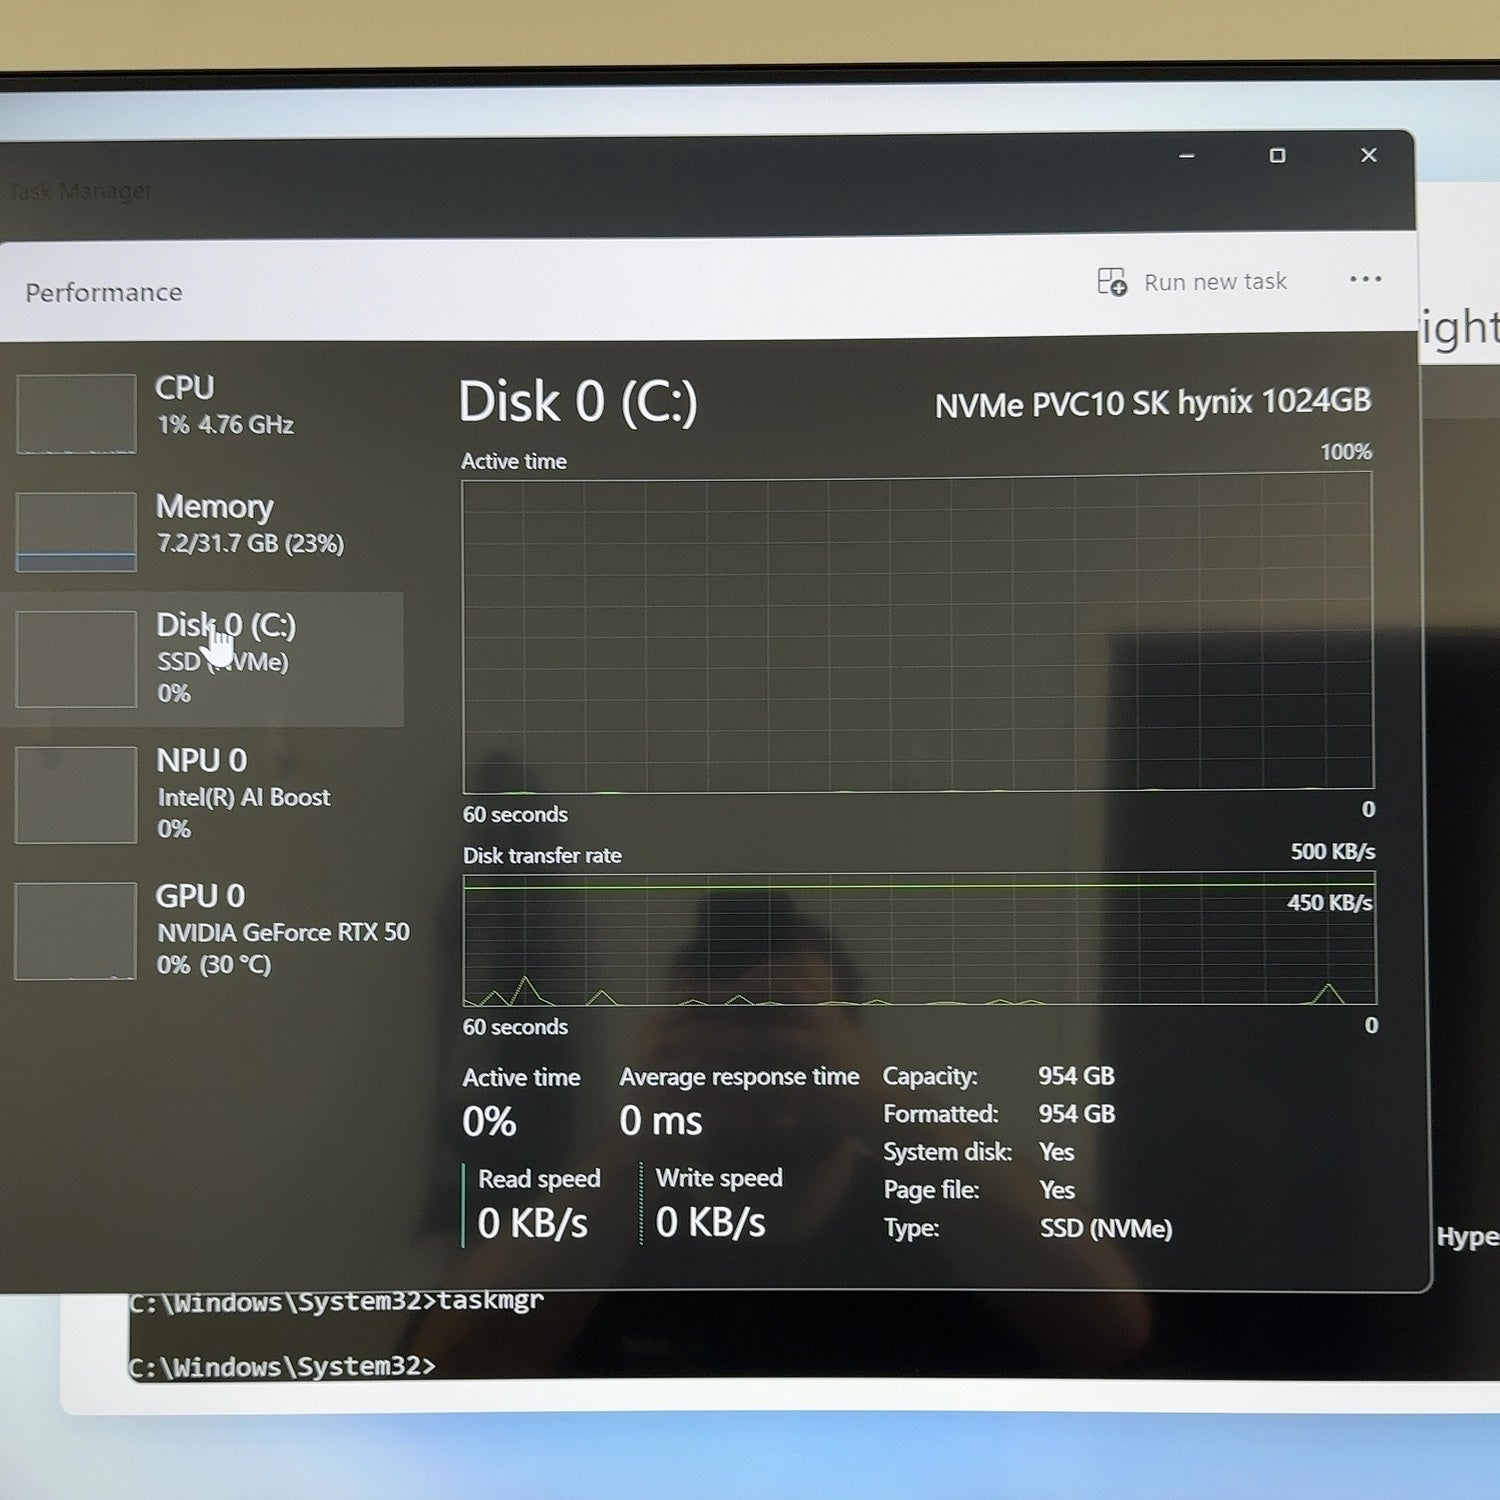Select the CPU performance thumbnail graph

tap(76, 413)
